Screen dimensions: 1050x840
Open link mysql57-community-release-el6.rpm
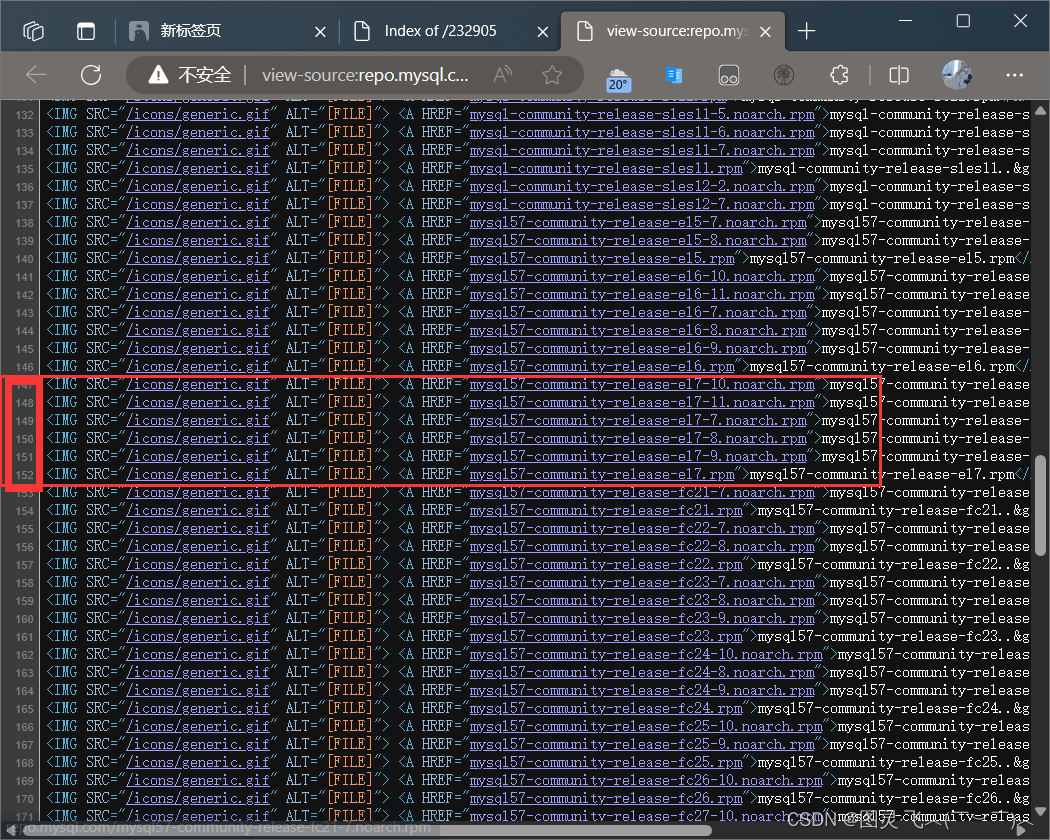(601, 366)
